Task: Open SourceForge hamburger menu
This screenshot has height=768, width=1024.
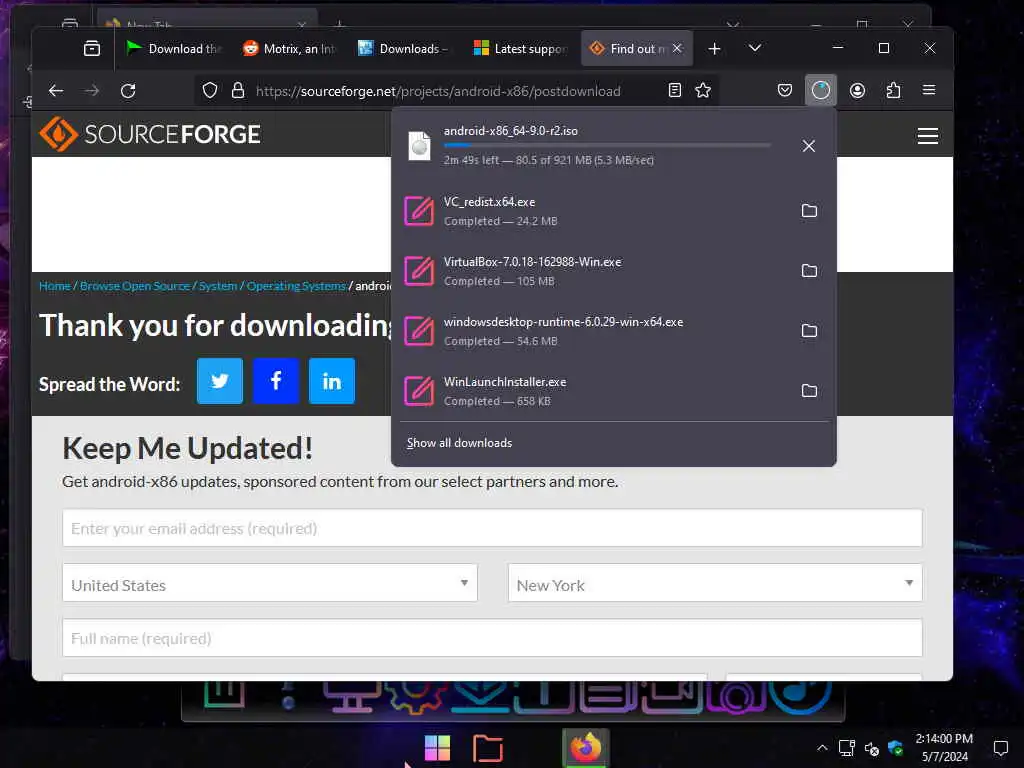Action: pyautogui.click(x=928, y=135)
